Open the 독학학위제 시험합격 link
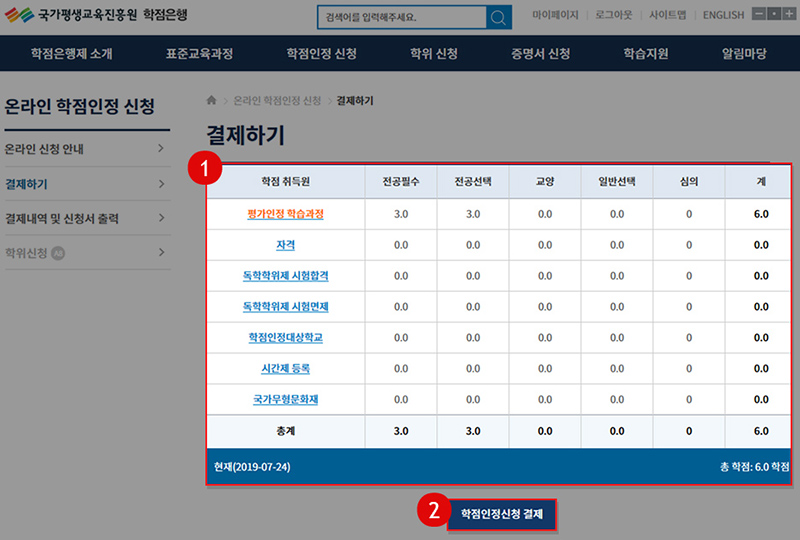This screenshot has width=800, height=540. click(x=285, y=276)
